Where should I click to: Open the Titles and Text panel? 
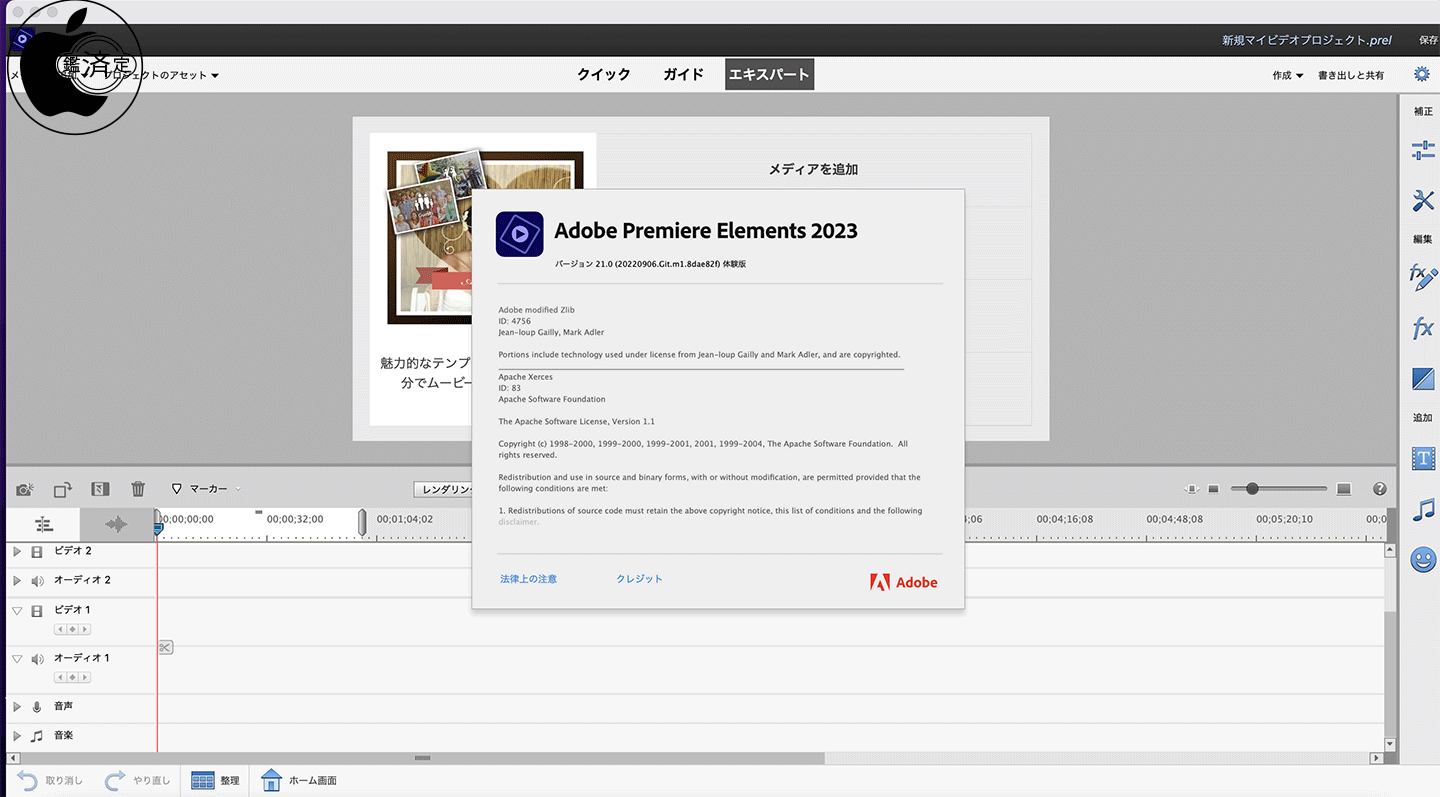1422,458
